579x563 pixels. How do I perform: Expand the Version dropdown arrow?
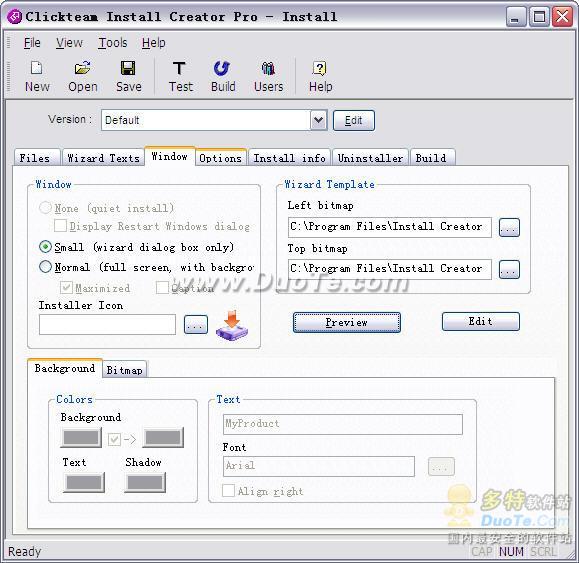318,120
